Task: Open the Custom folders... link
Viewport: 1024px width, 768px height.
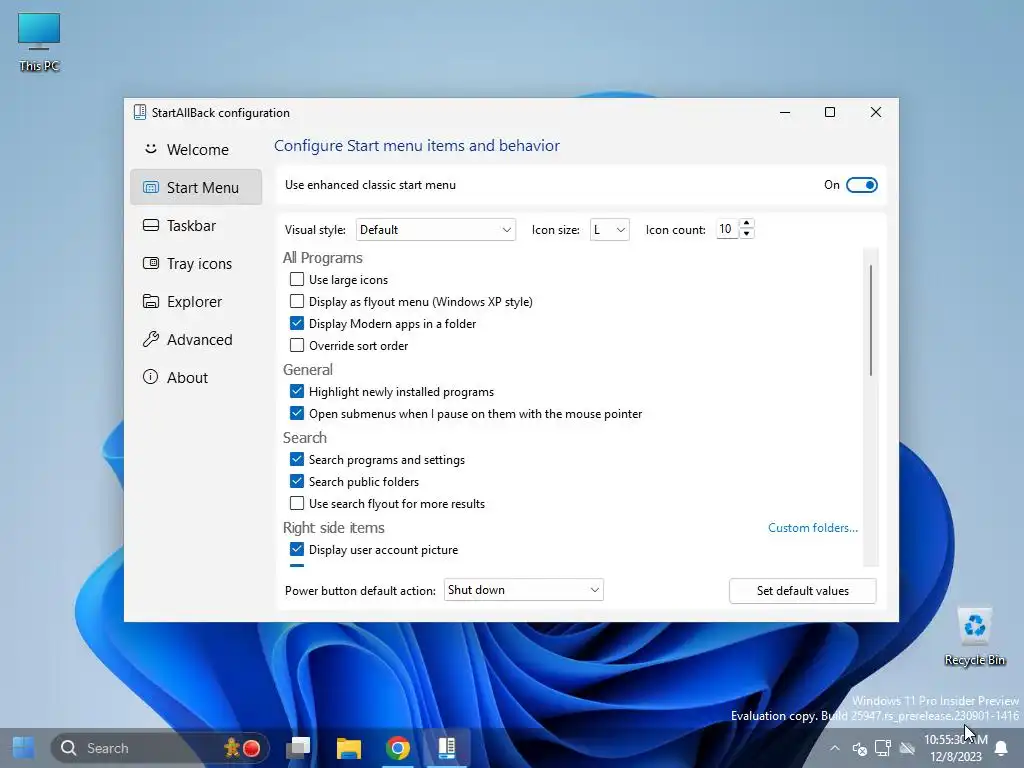Action: [x=813, y=528]
